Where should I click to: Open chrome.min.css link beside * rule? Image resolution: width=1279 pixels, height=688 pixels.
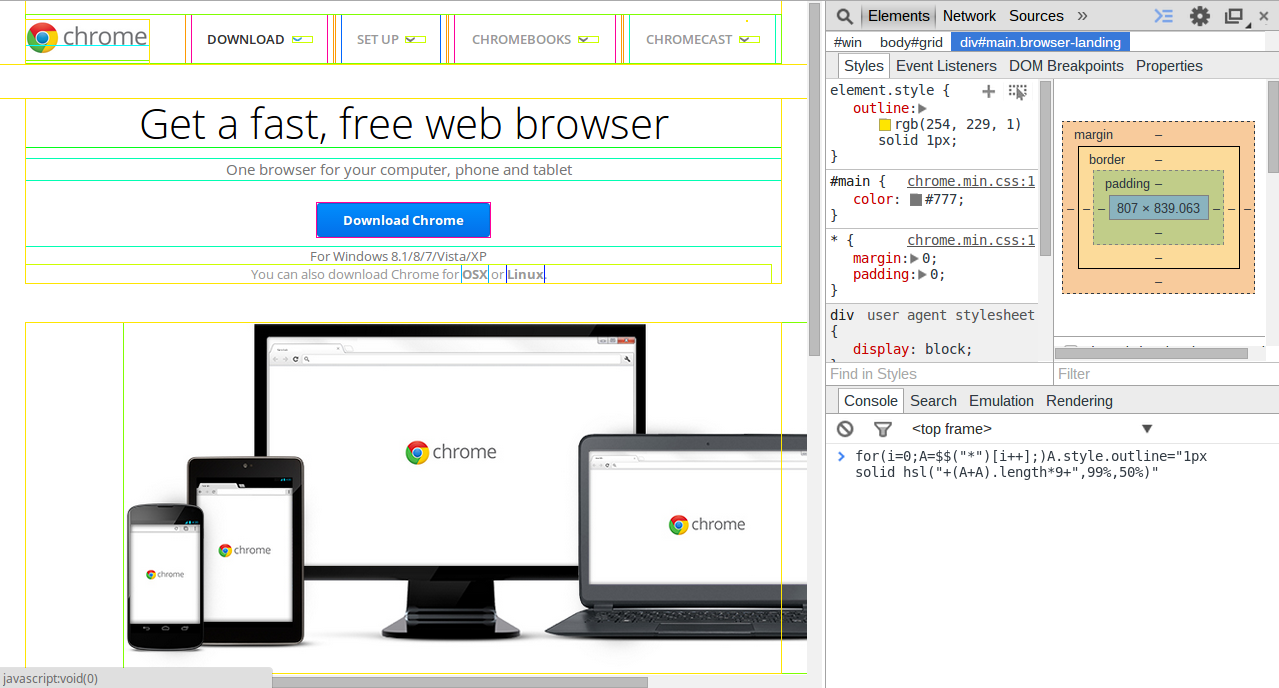(971, 240)
